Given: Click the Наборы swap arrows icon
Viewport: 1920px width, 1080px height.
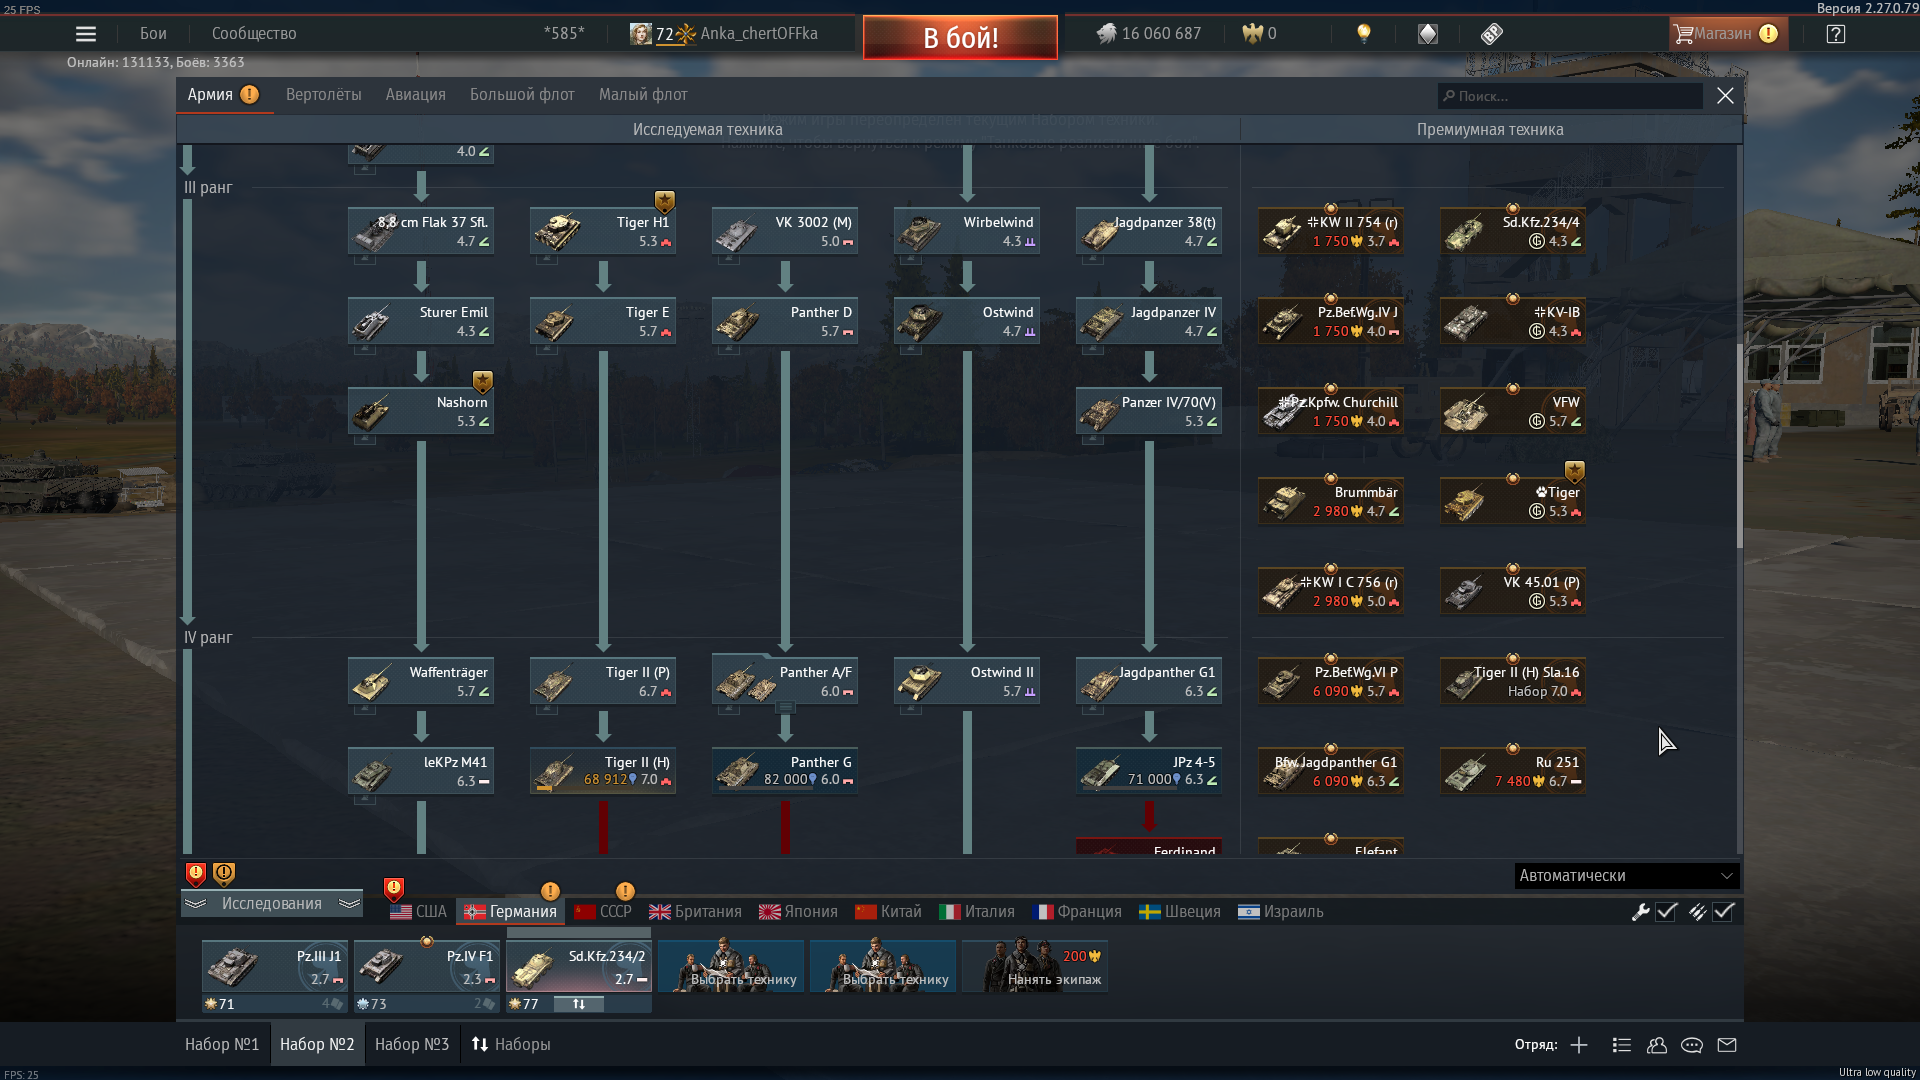Looking at the screenshot, I should click(480, 1044).
